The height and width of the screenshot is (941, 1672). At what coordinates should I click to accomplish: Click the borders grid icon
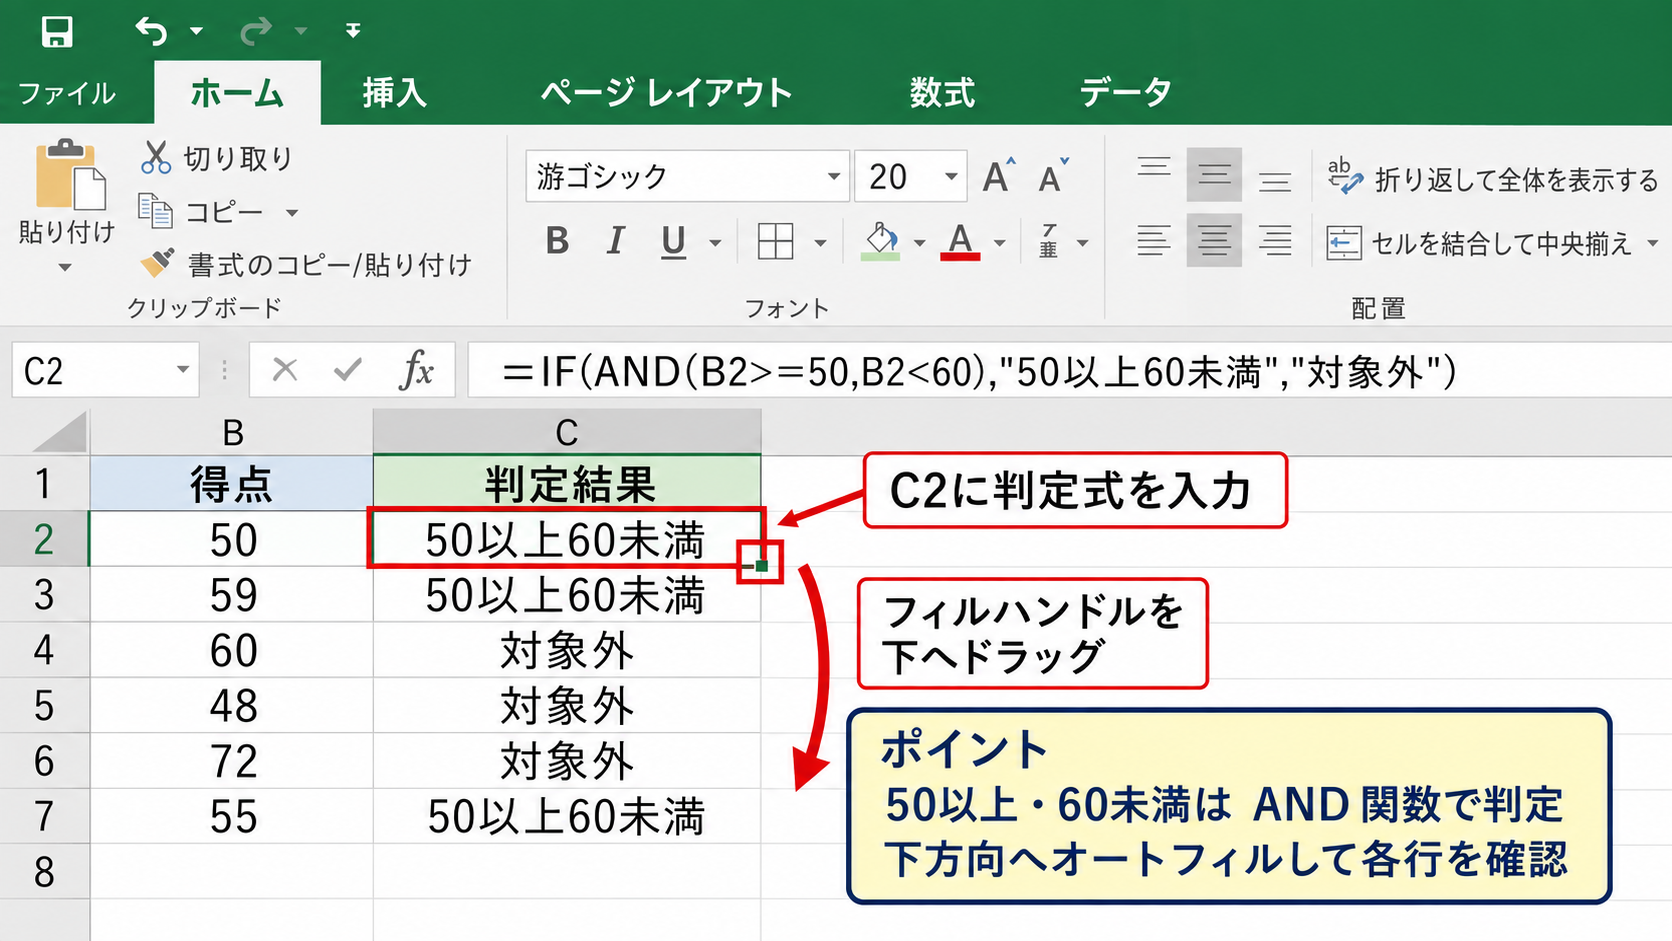pos(776,241)
